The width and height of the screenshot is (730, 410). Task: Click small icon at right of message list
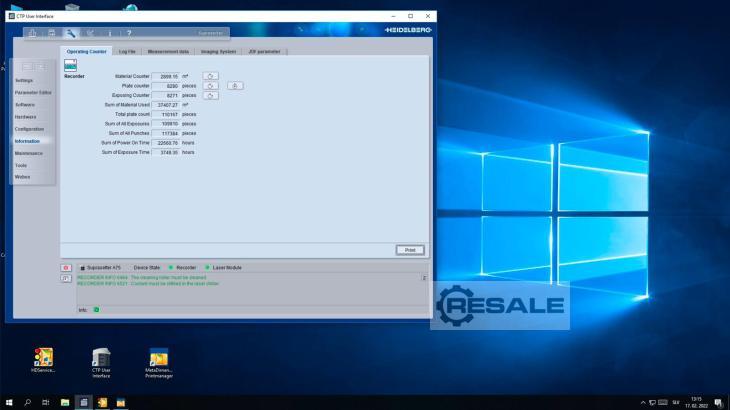pyautogui.click(x=424, y=278)
